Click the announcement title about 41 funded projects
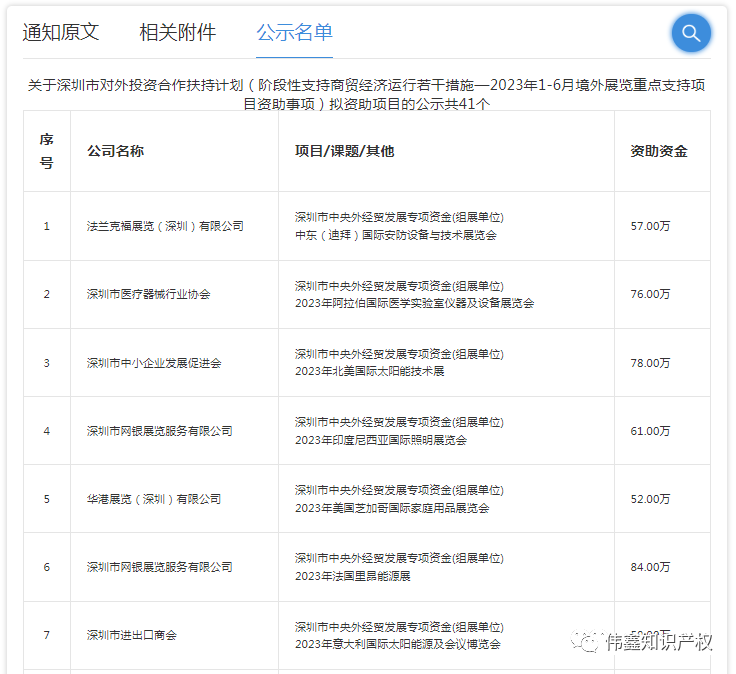 tap(367, 94)
